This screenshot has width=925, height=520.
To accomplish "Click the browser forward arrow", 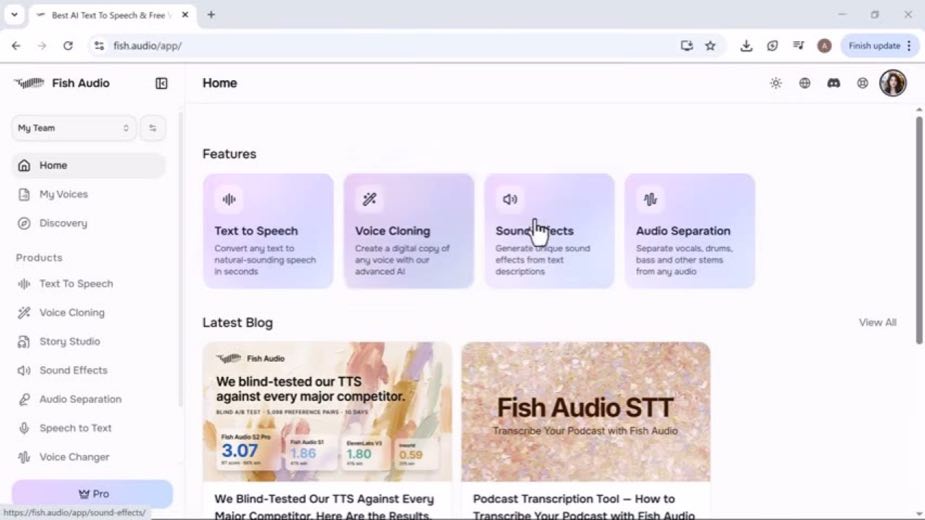I will (x=42, y=45).
